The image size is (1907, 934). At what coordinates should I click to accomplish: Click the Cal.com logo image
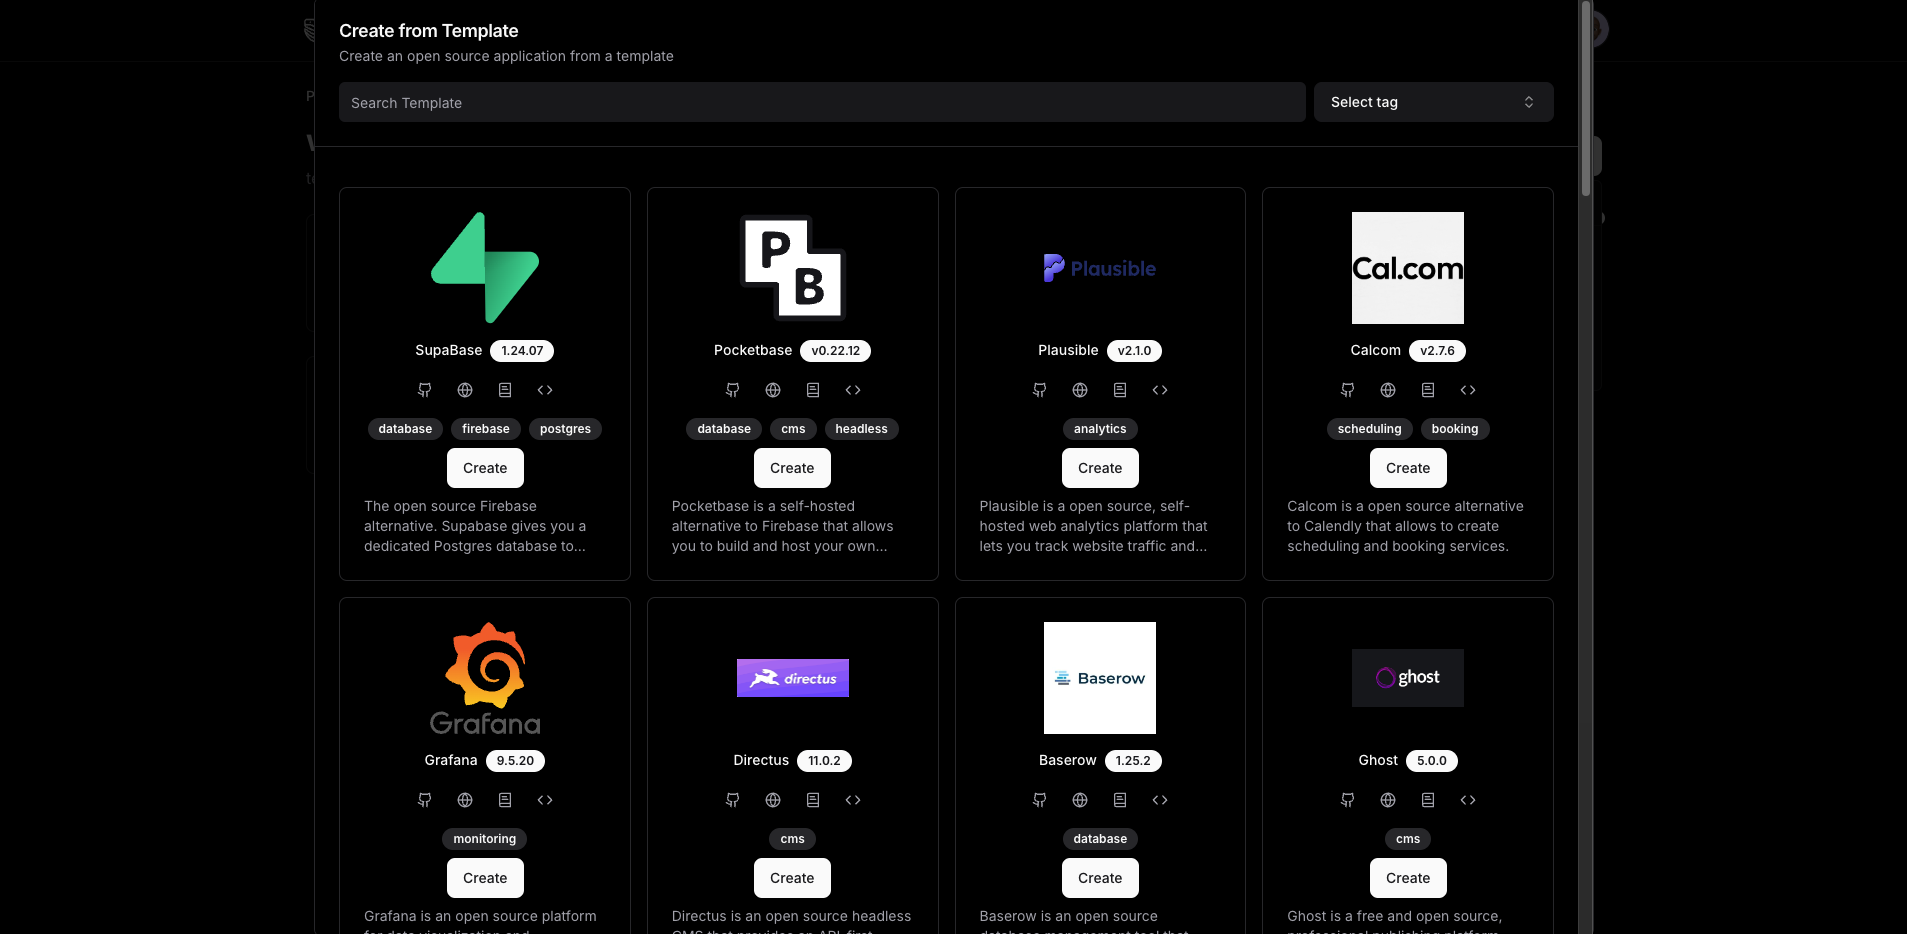tap(1408, 268)
